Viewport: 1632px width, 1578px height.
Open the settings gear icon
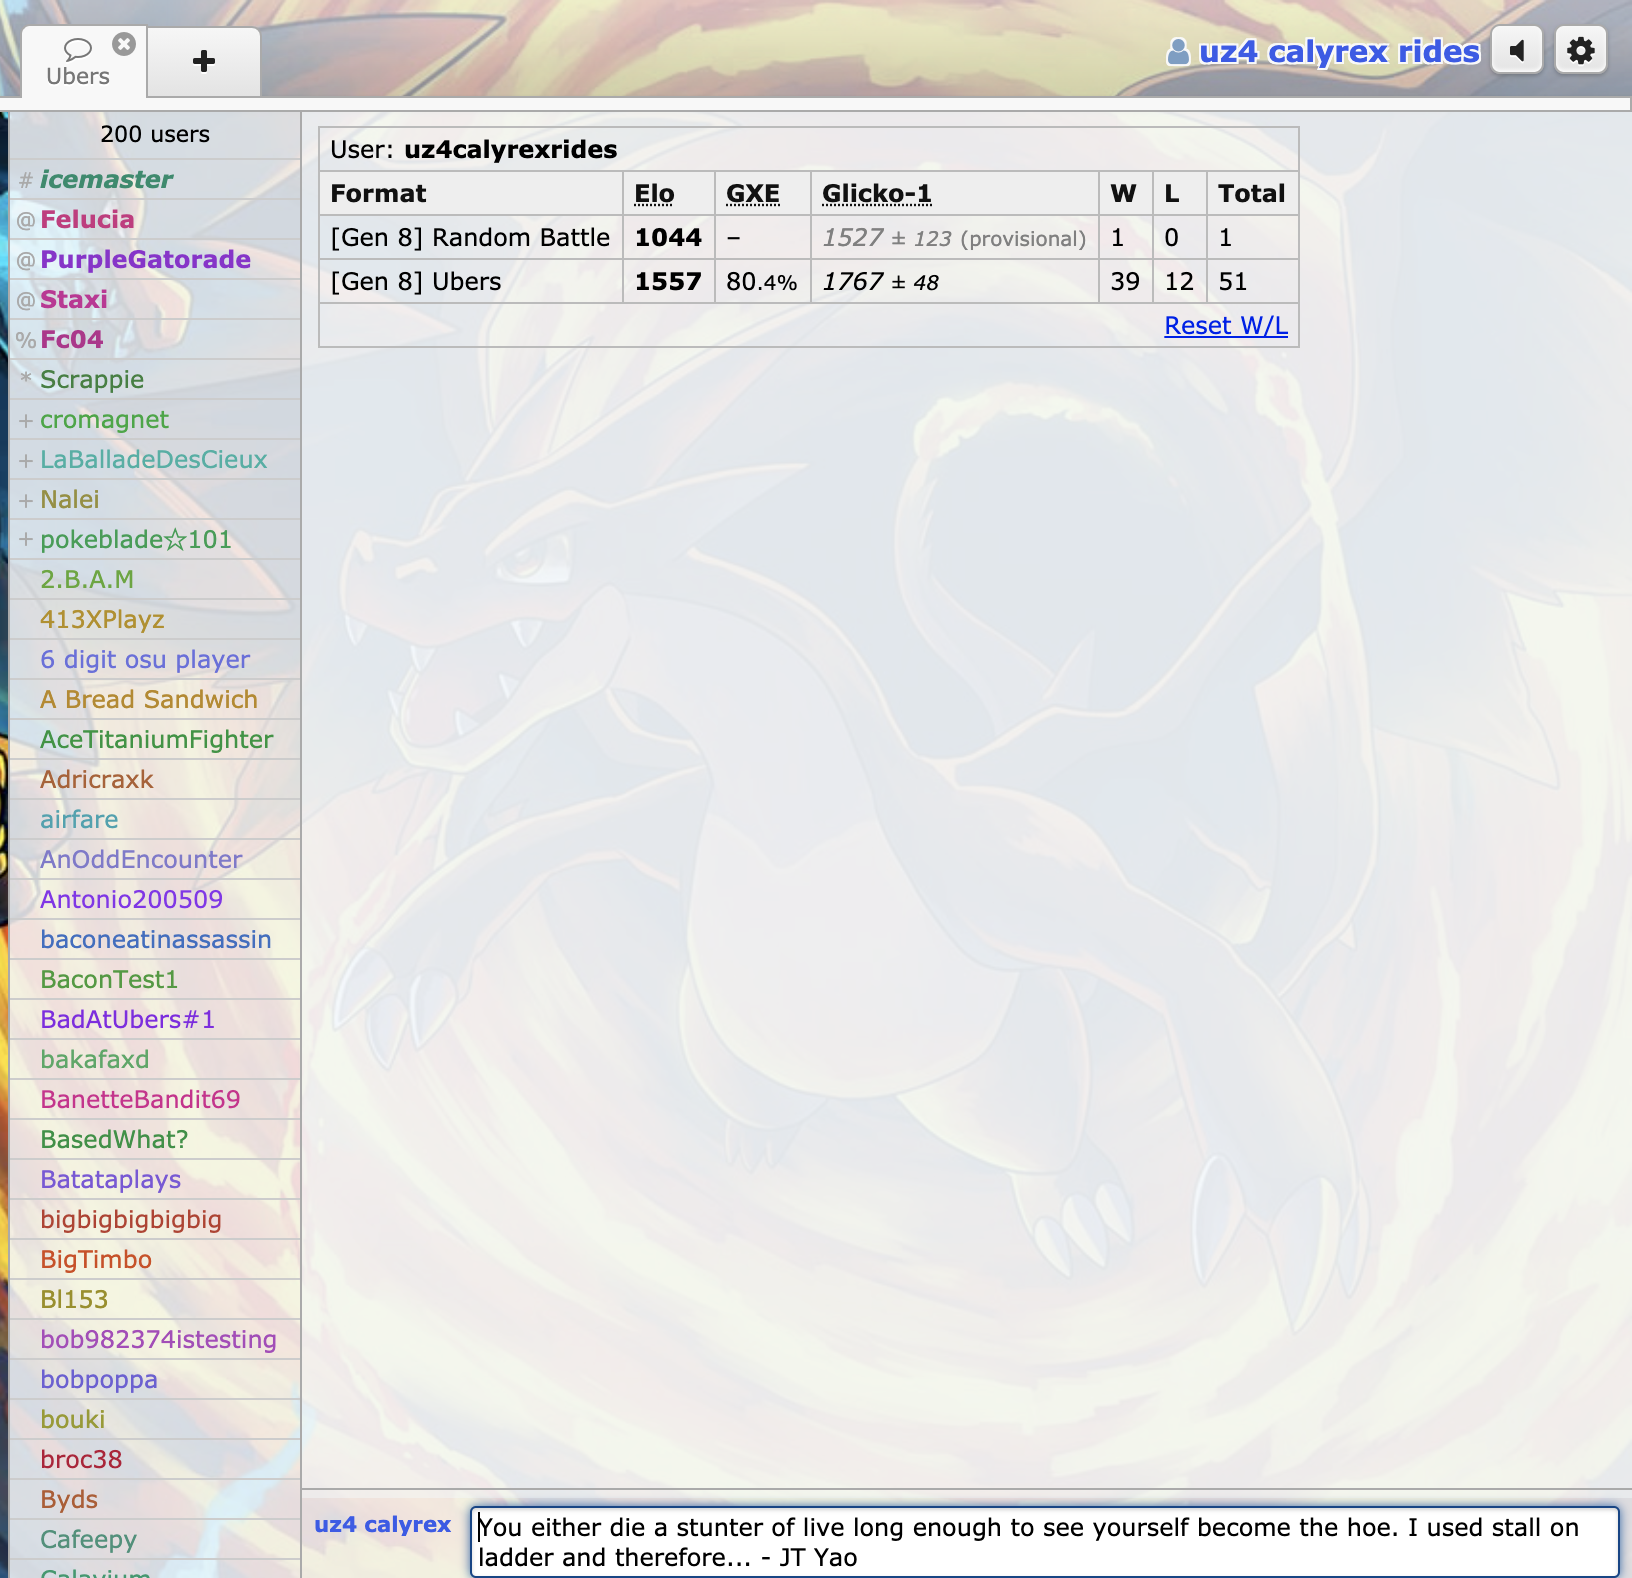click(x=1580, y=51)
